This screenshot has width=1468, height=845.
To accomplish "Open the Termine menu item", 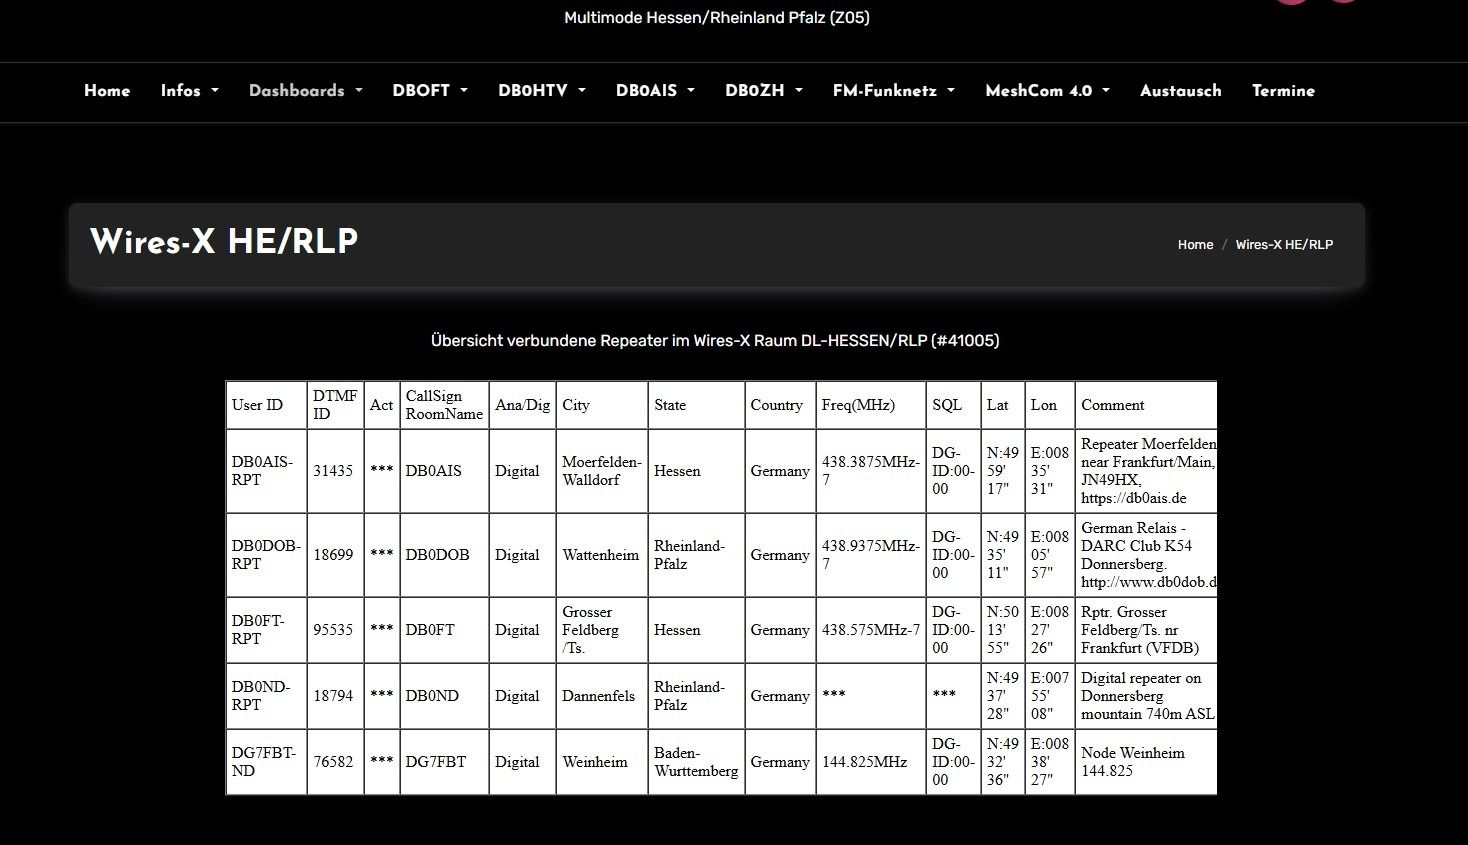I will (1283, 91).
